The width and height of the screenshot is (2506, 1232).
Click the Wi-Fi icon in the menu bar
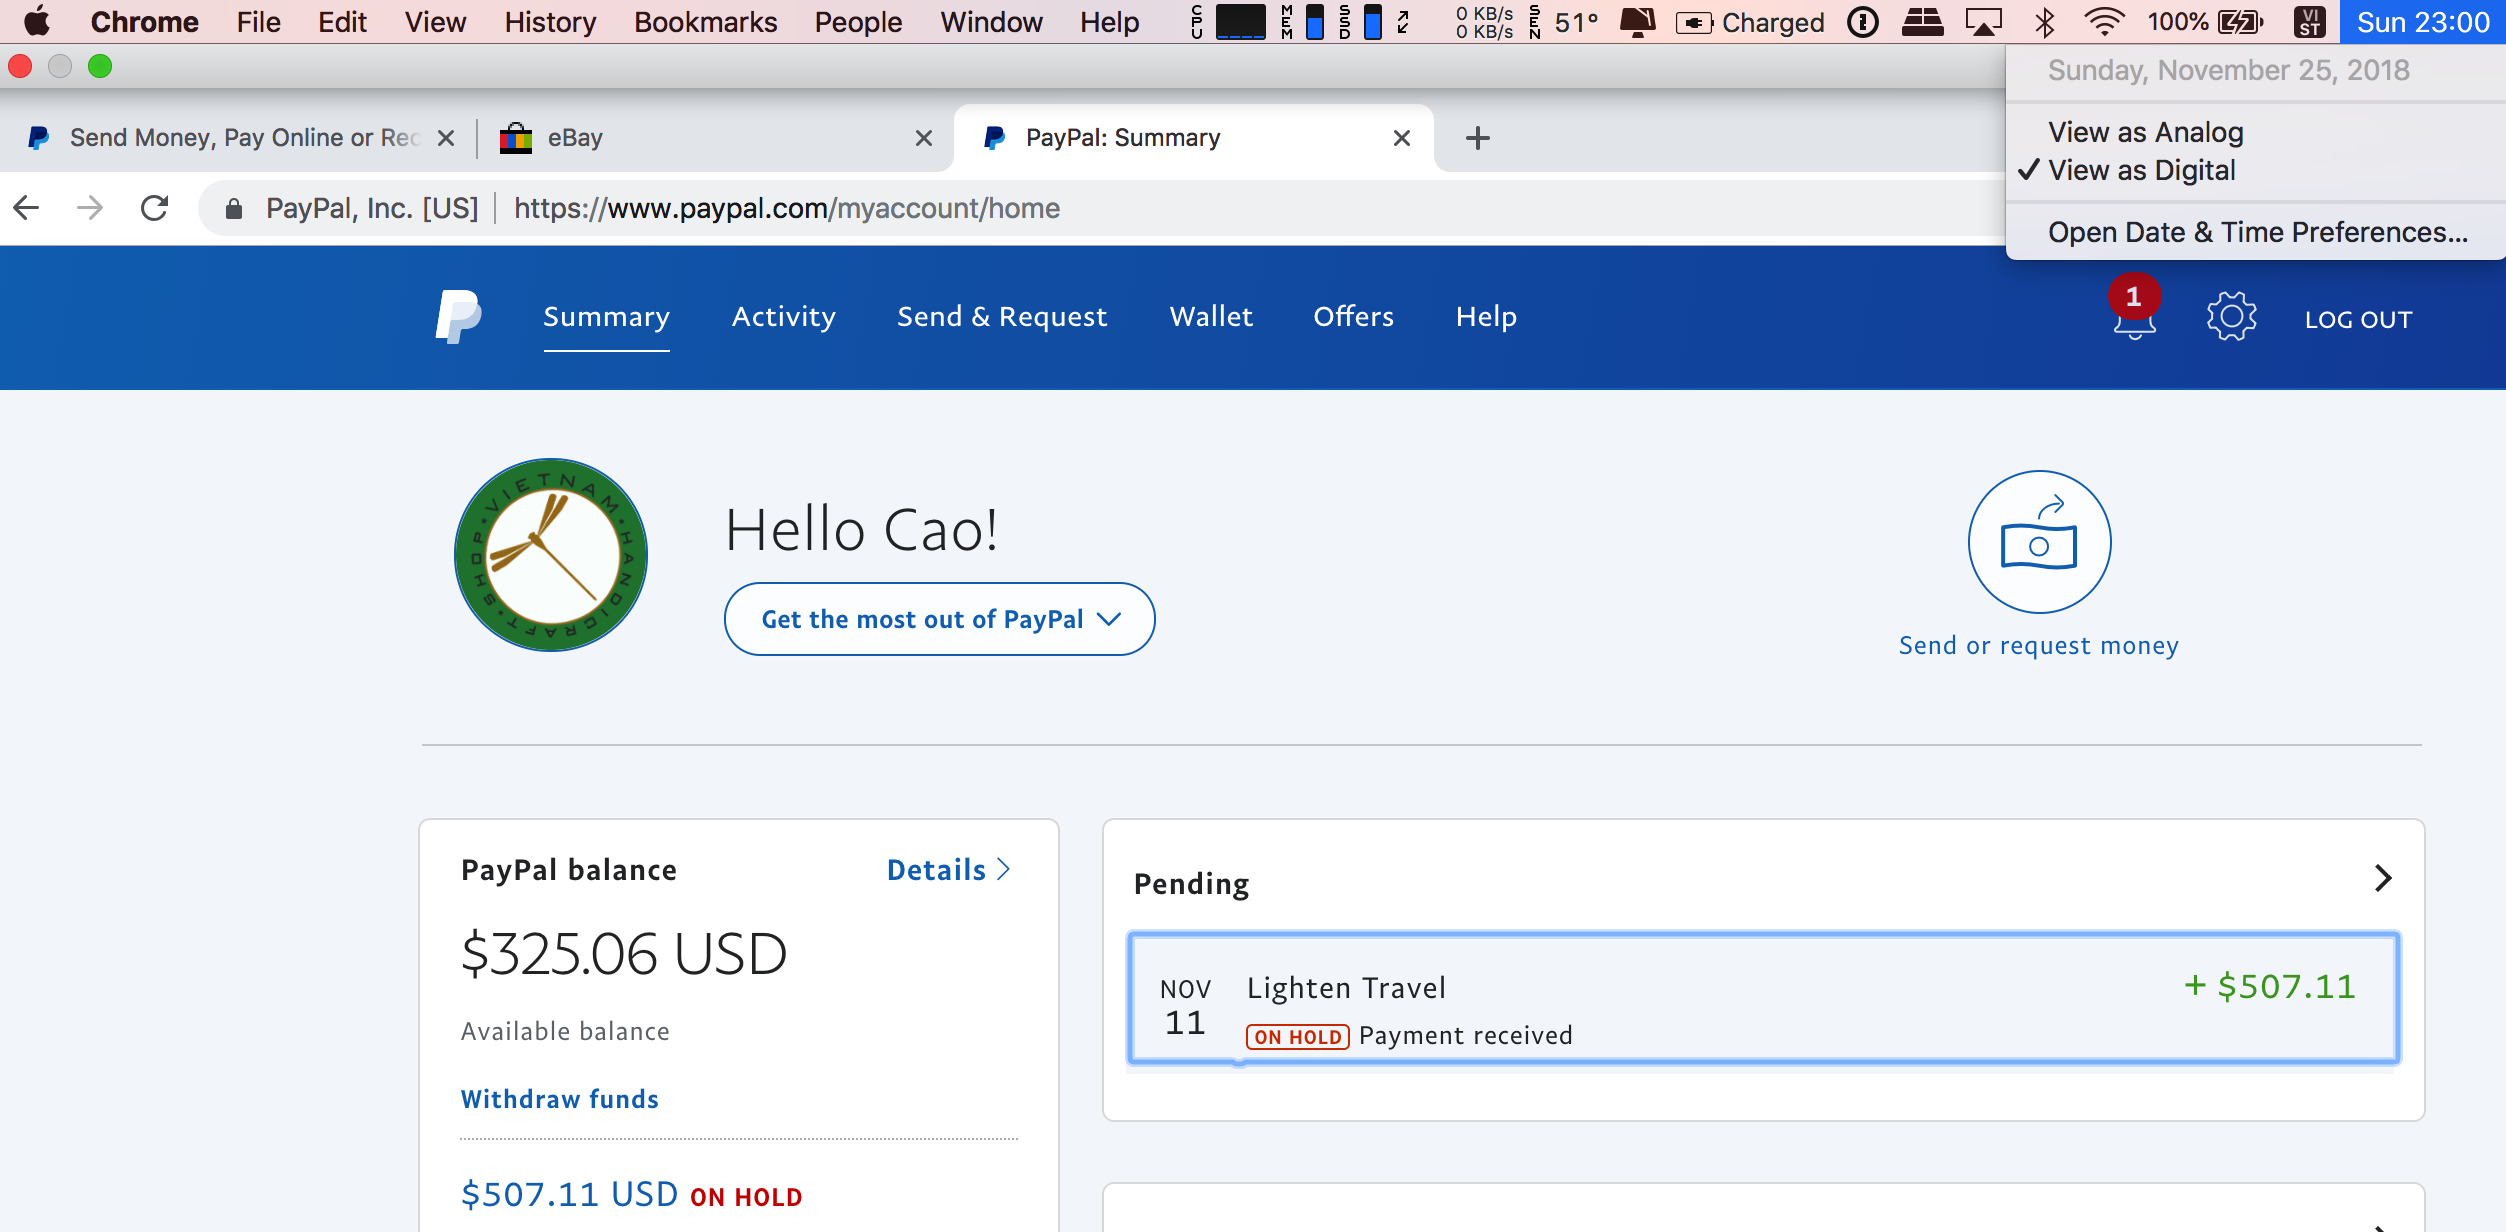coord(2104,22)
